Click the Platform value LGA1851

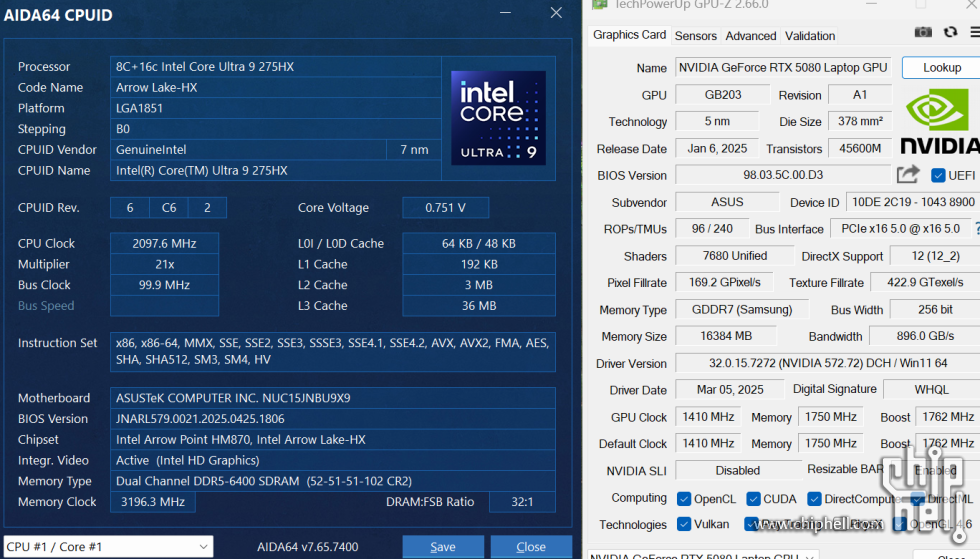[276, 108]
